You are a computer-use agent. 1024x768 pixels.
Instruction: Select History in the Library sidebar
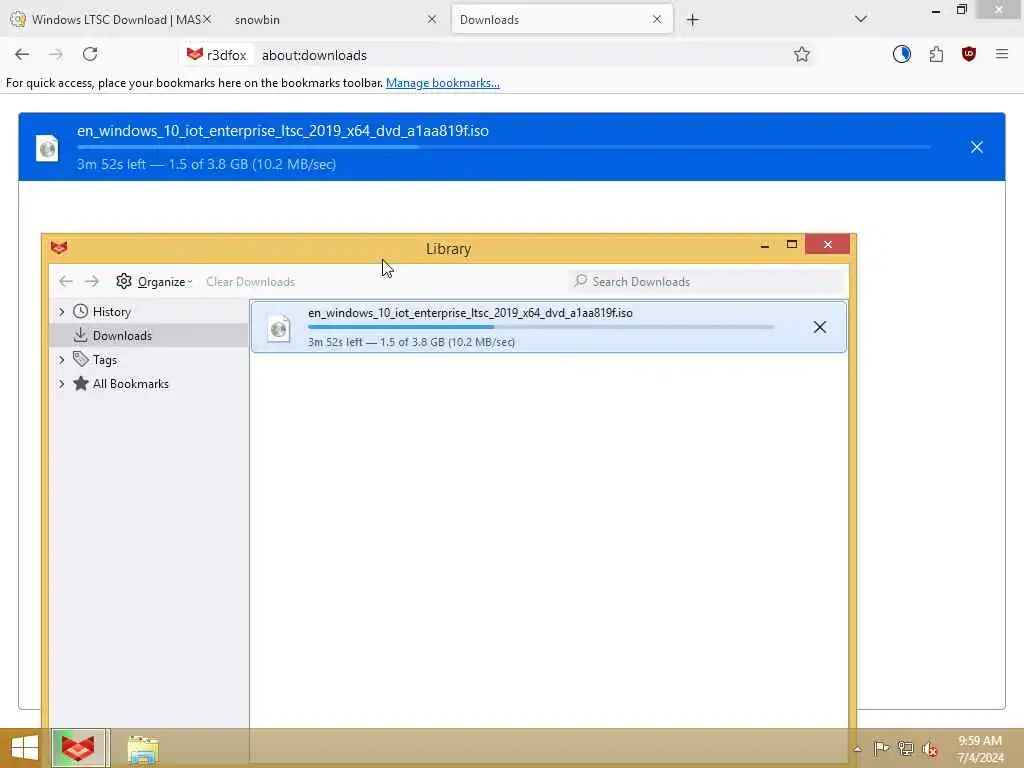click(112, 312)
